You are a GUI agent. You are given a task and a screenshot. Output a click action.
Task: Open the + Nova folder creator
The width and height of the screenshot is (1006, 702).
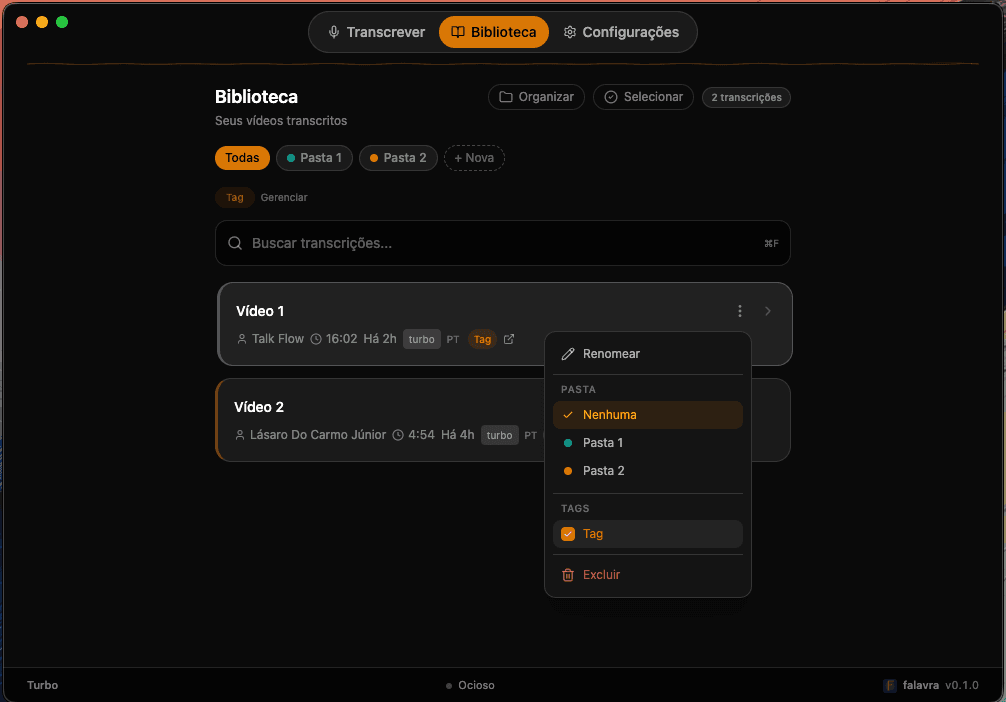click(474, 158)
